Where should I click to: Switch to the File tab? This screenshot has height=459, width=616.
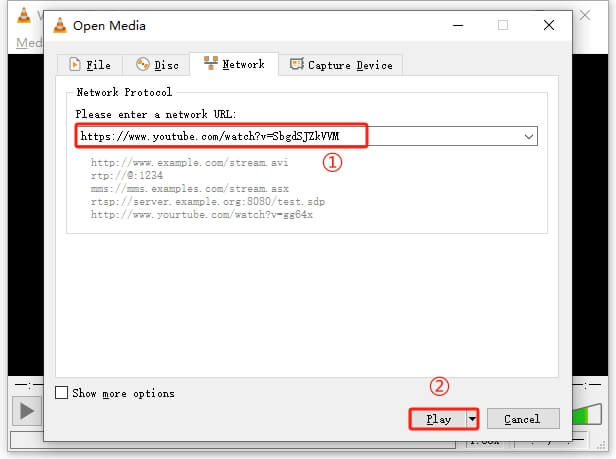tap(90, 64)
